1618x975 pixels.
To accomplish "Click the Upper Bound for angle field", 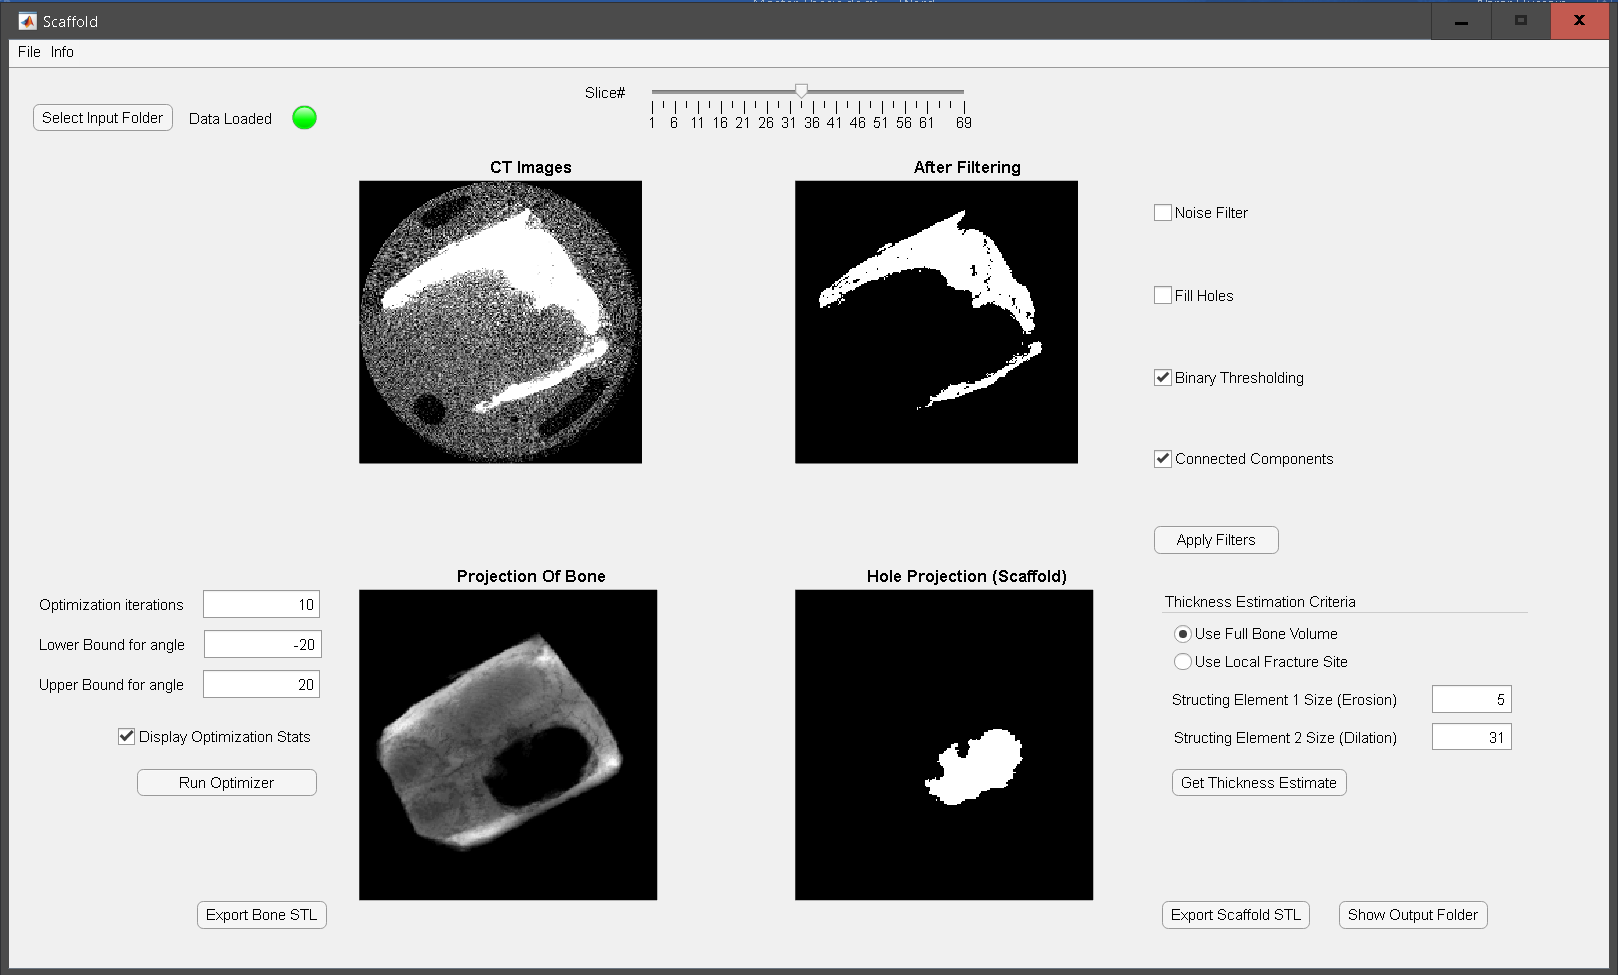I will point(262,685).
